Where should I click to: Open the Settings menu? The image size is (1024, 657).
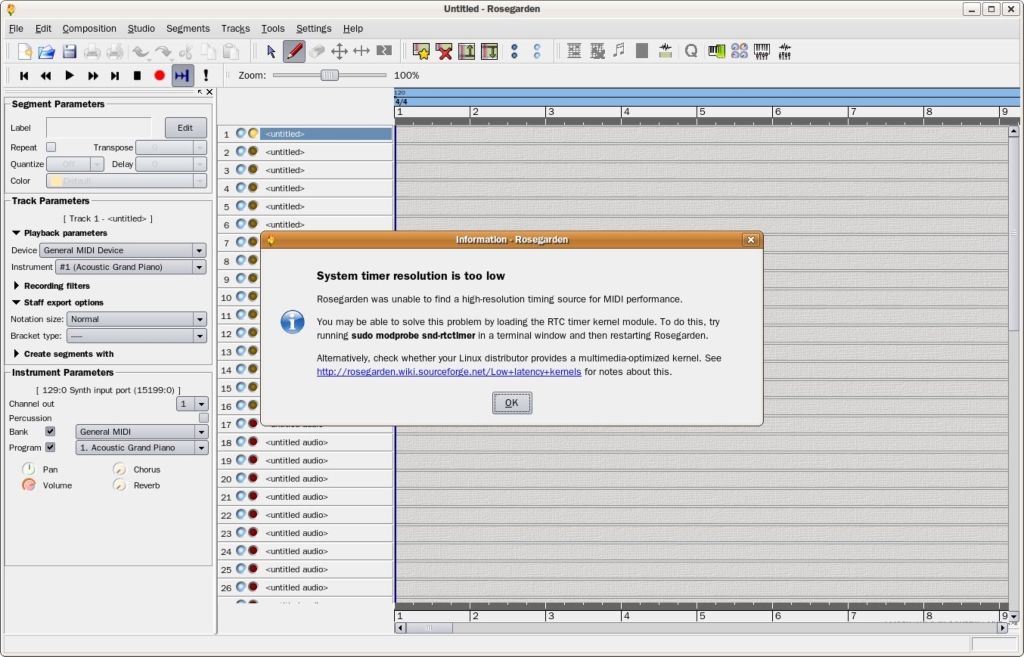pyautogui.click(x=313, y=29)
